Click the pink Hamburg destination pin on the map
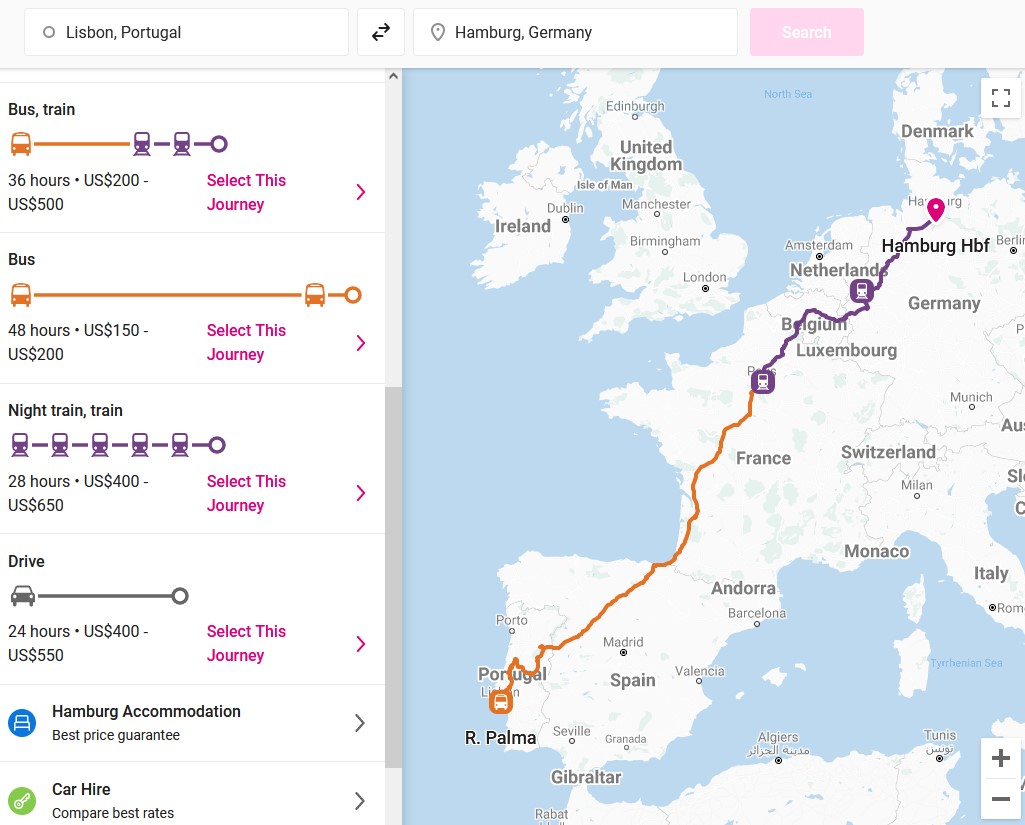The width and height of the screenshot is (1025, 825). pyautogui.click(x=935, y=210)
